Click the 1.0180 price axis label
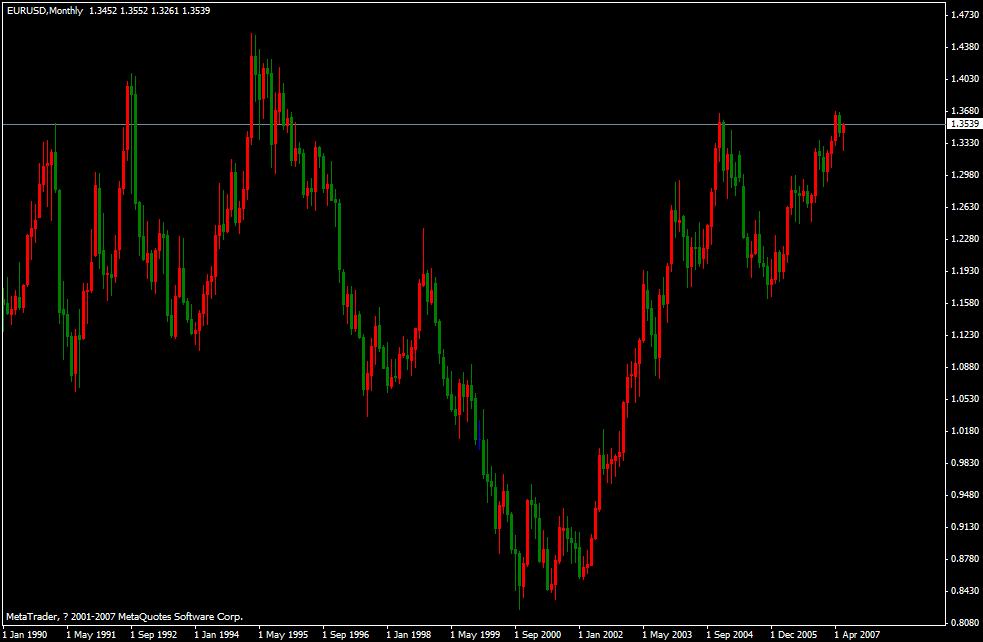 [x=965, y=431]
